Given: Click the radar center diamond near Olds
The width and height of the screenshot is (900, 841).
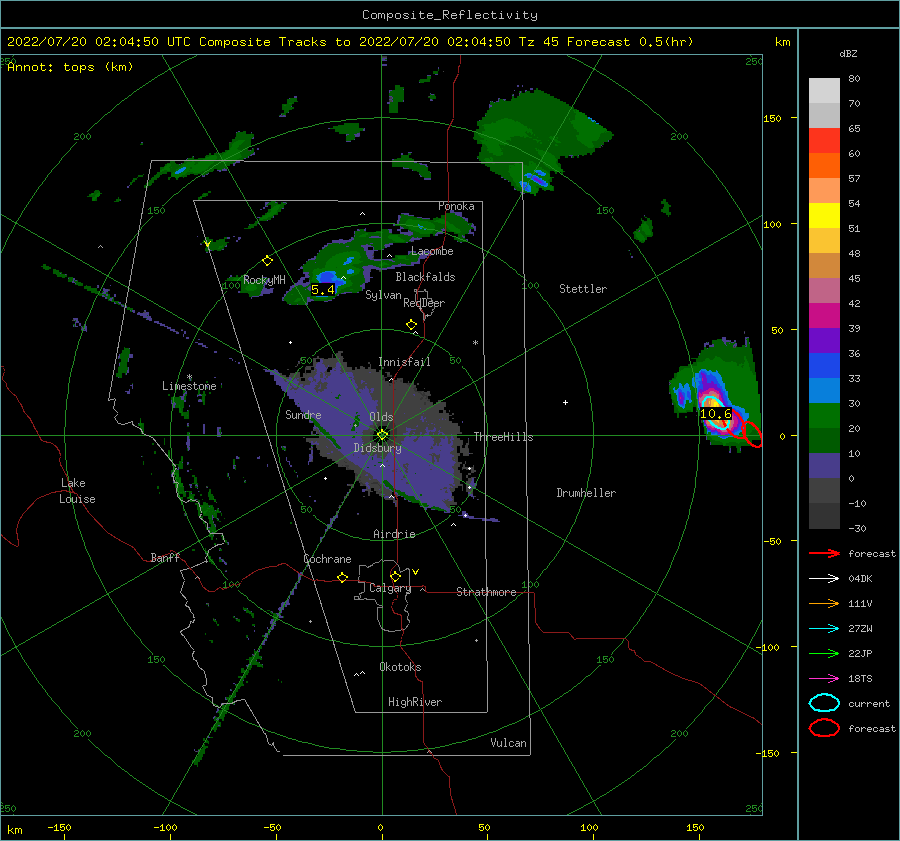Looking at the screenshot, I should (x=382, y=435).
